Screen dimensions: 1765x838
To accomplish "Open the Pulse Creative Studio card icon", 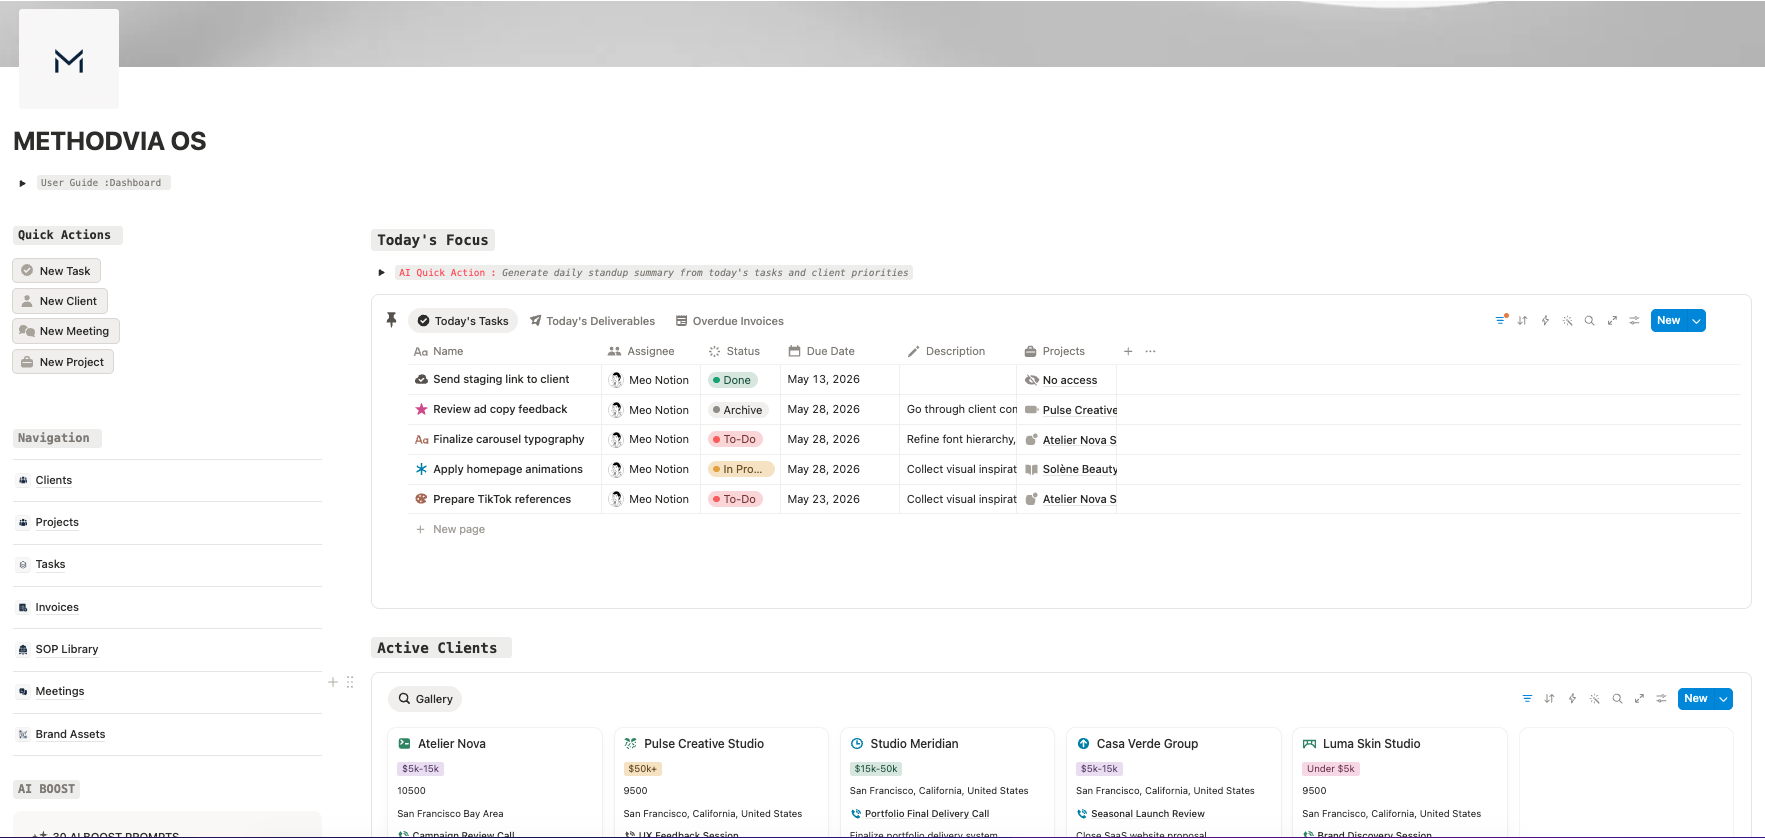I will point(630,744).
